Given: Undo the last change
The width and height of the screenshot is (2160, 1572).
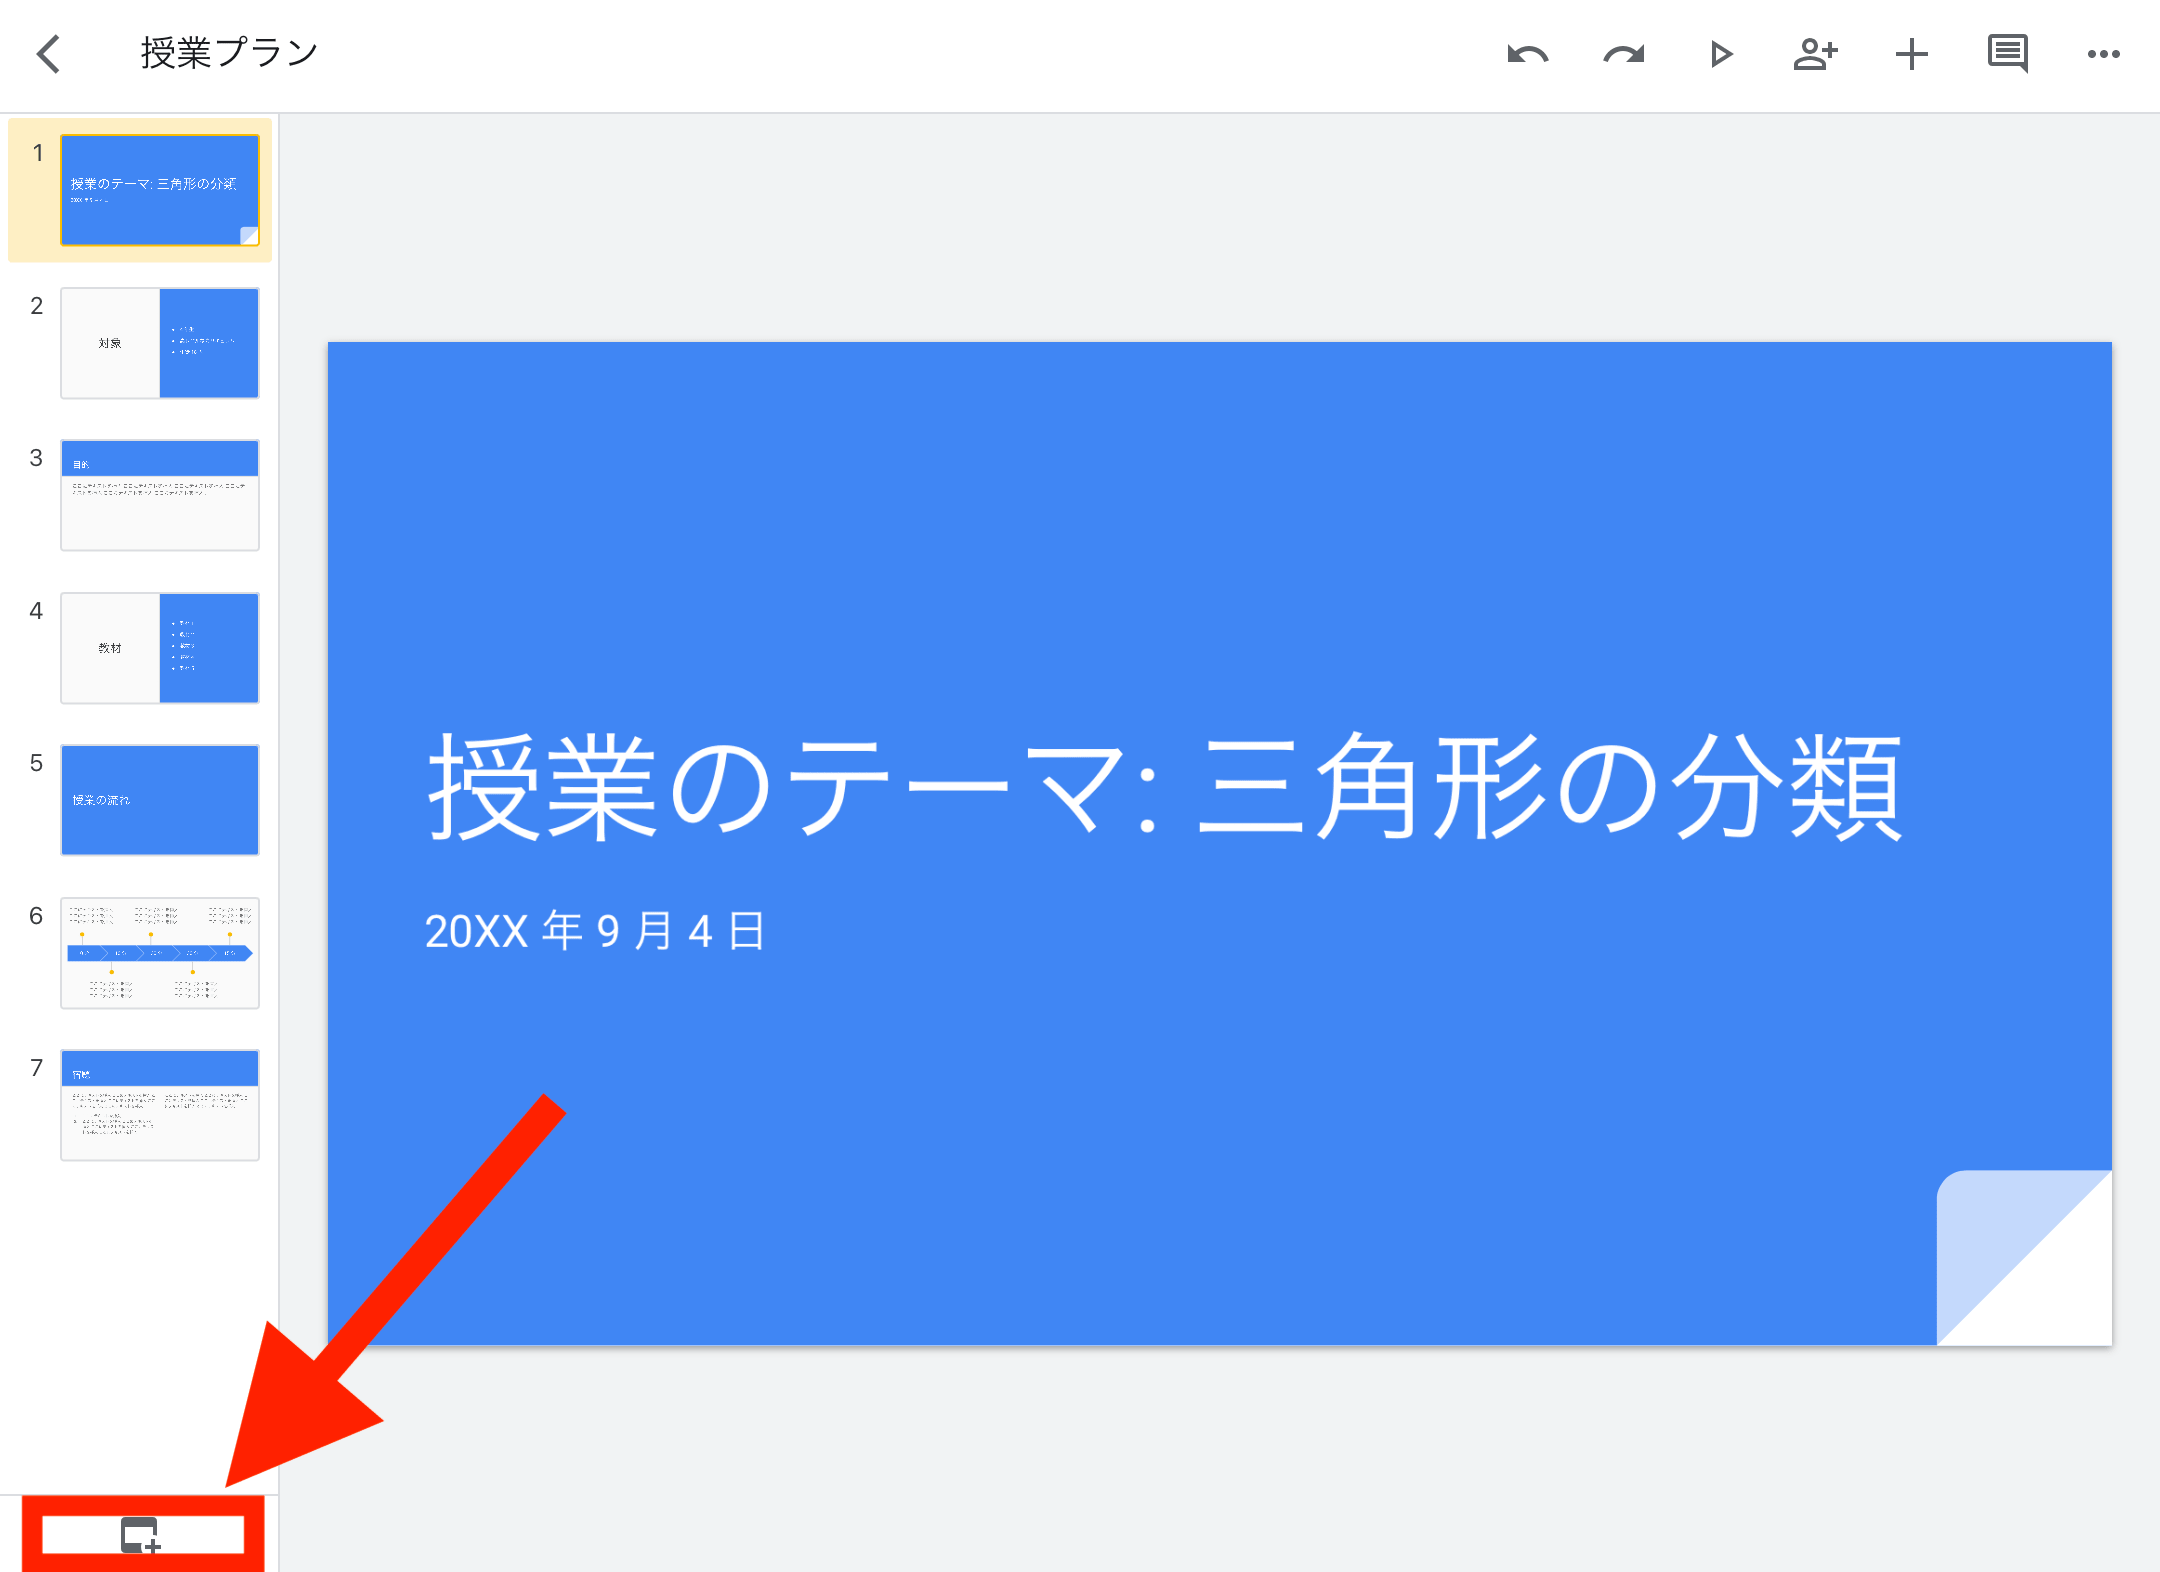Looking at the screenshot, I should tap(1528, 55).
